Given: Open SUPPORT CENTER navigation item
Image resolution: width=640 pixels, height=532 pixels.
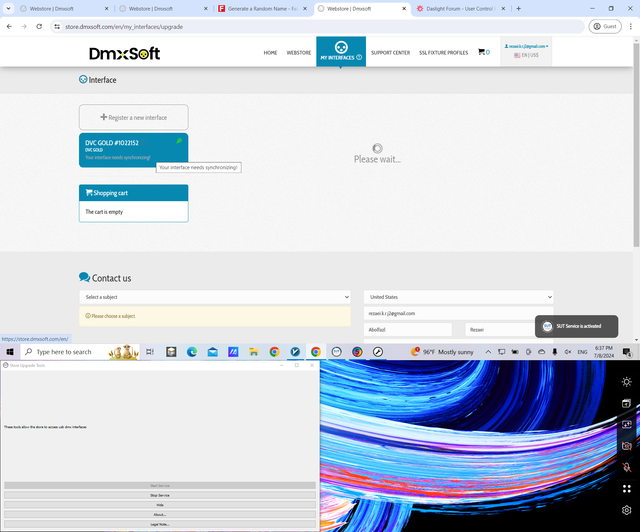Looking at the screenshot, I should click(391, 53).
